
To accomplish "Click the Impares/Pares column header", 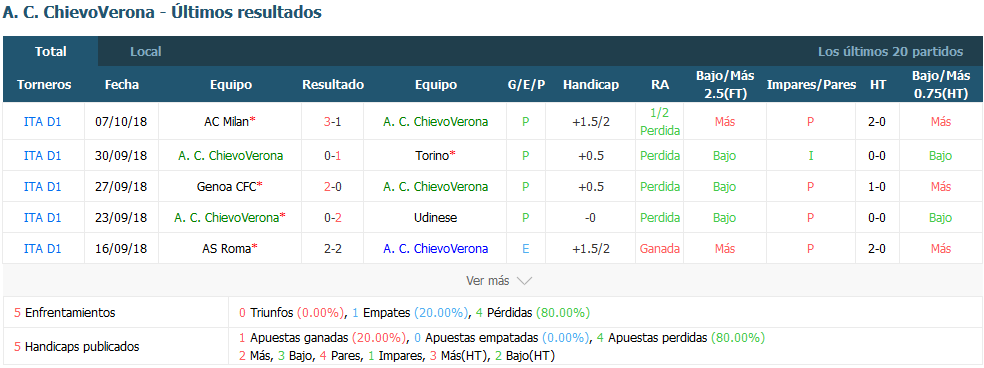I will 811,85.
